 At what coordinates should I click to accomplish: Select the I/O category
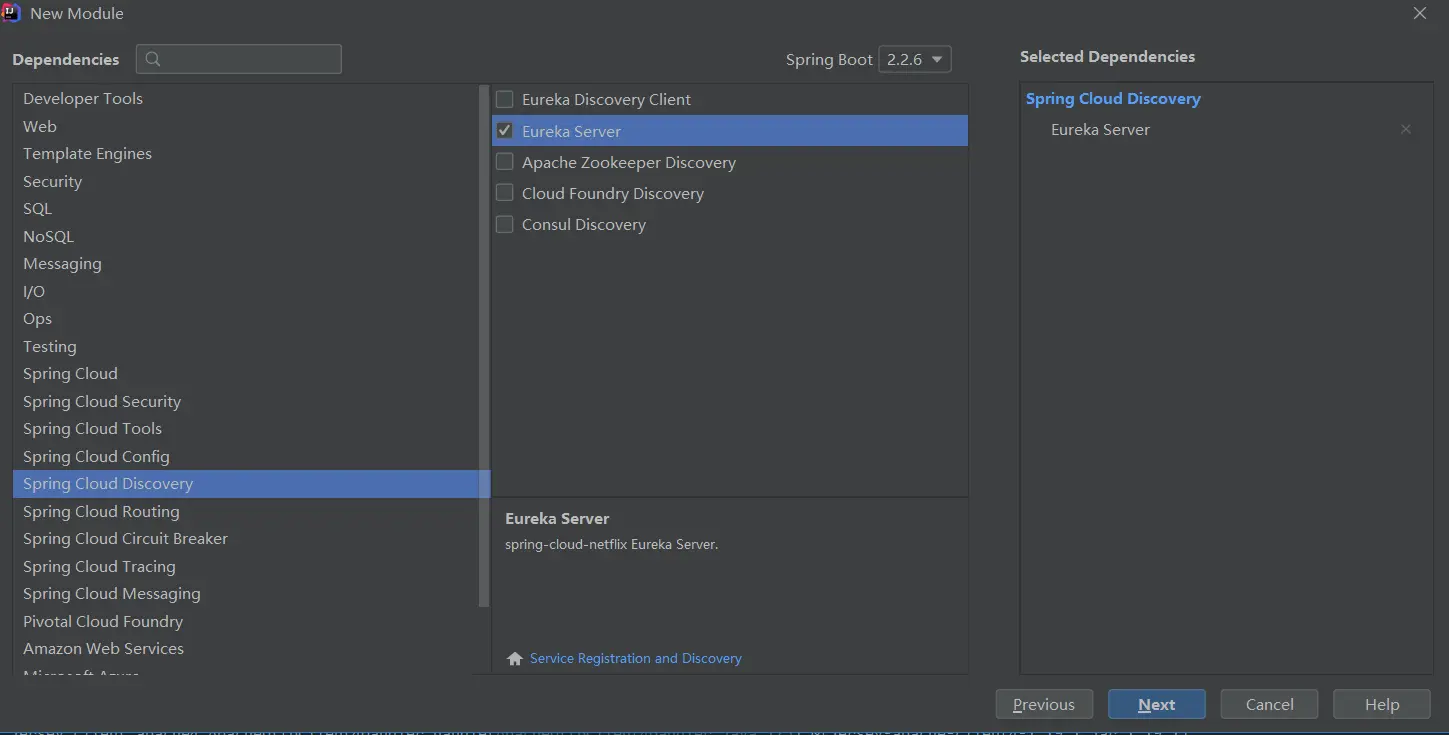tap(247, 291)
